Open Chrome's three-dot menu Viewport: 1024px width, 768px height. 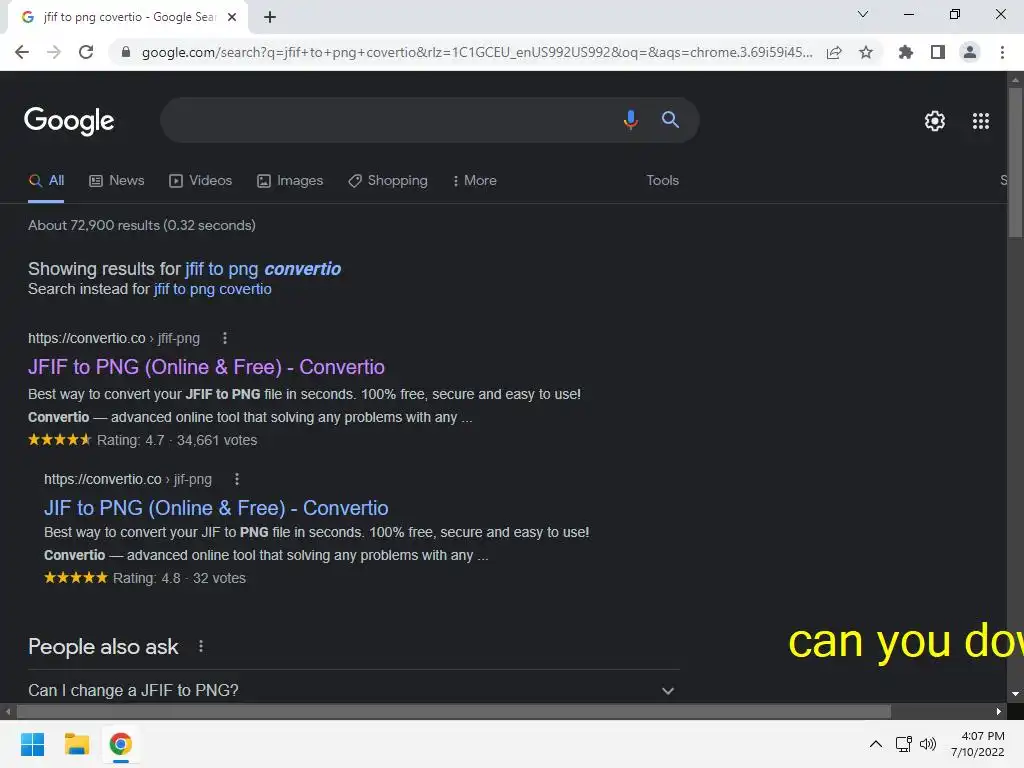[x=1002, y=52]
